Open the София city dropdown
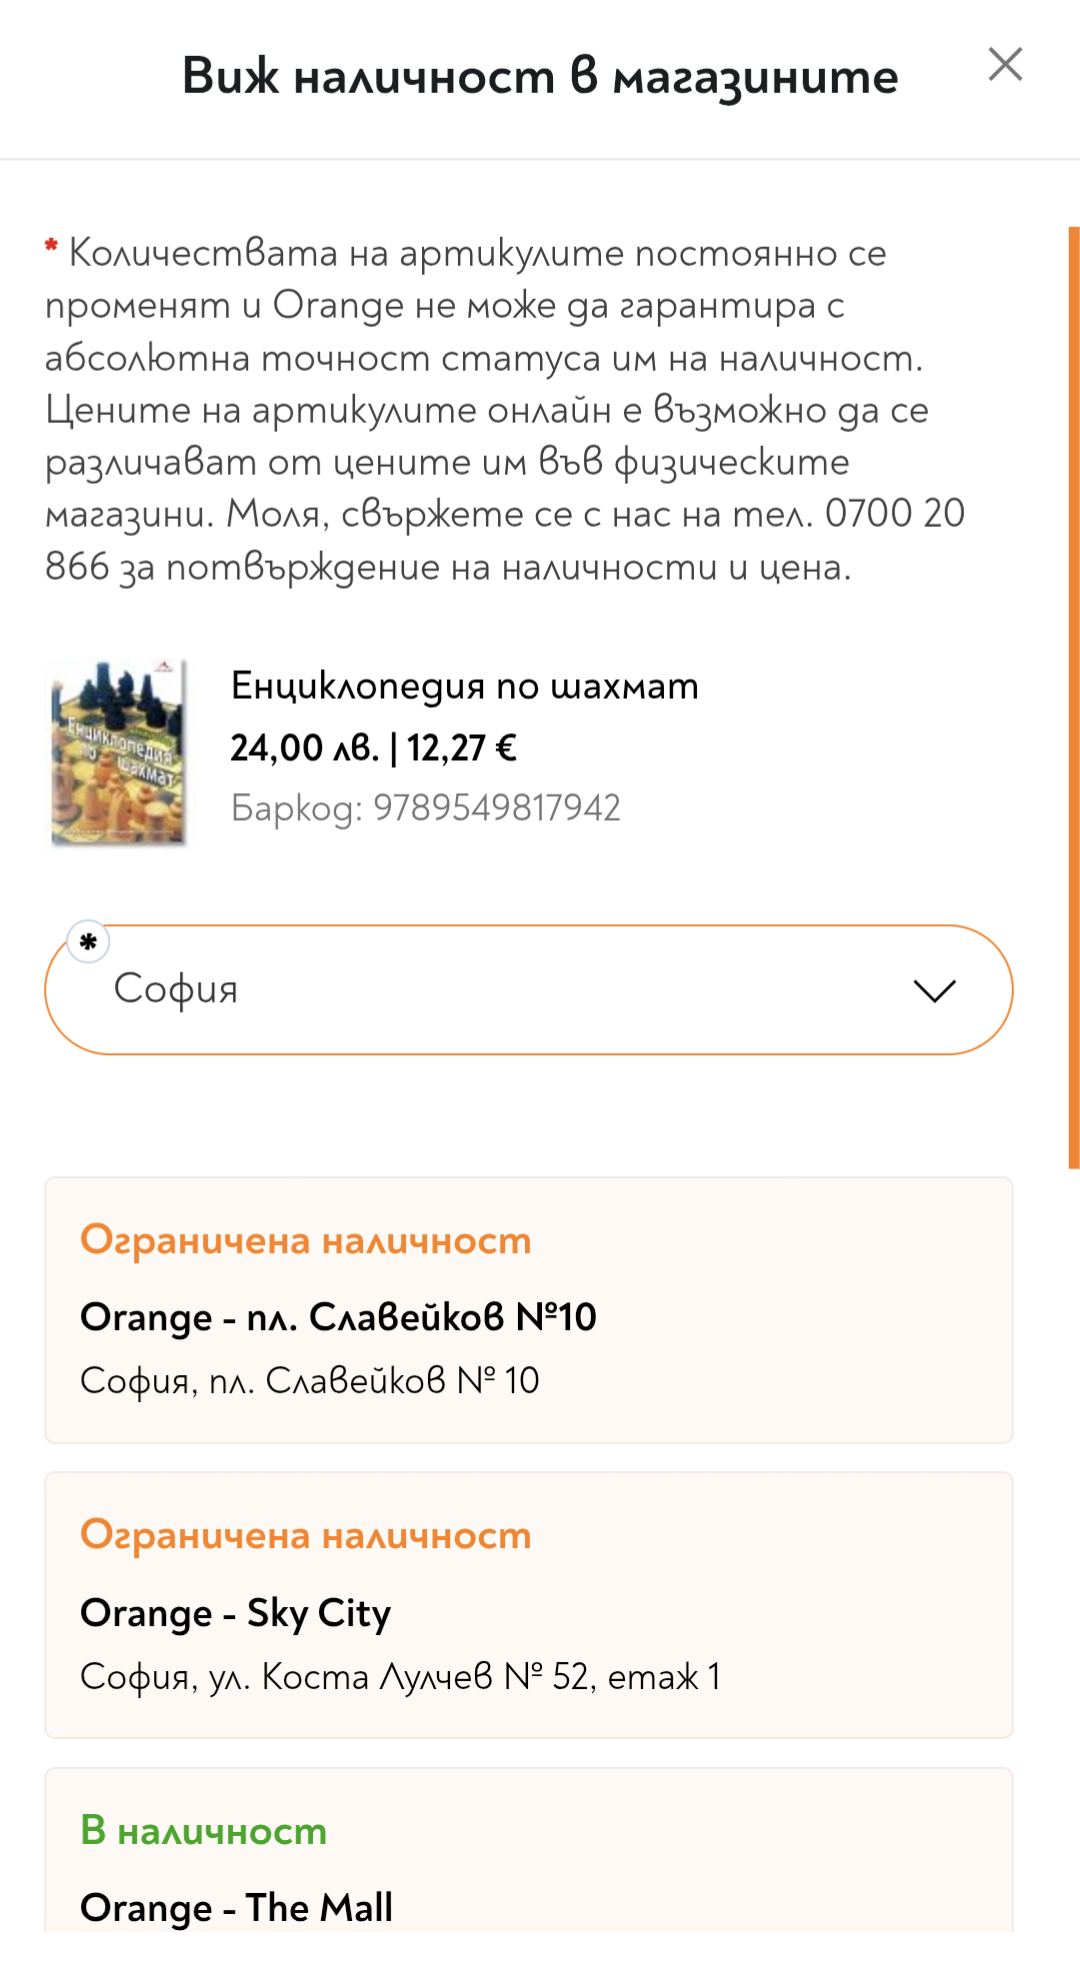Screen dimensions: 1080x1965 (x=528, y=989)
